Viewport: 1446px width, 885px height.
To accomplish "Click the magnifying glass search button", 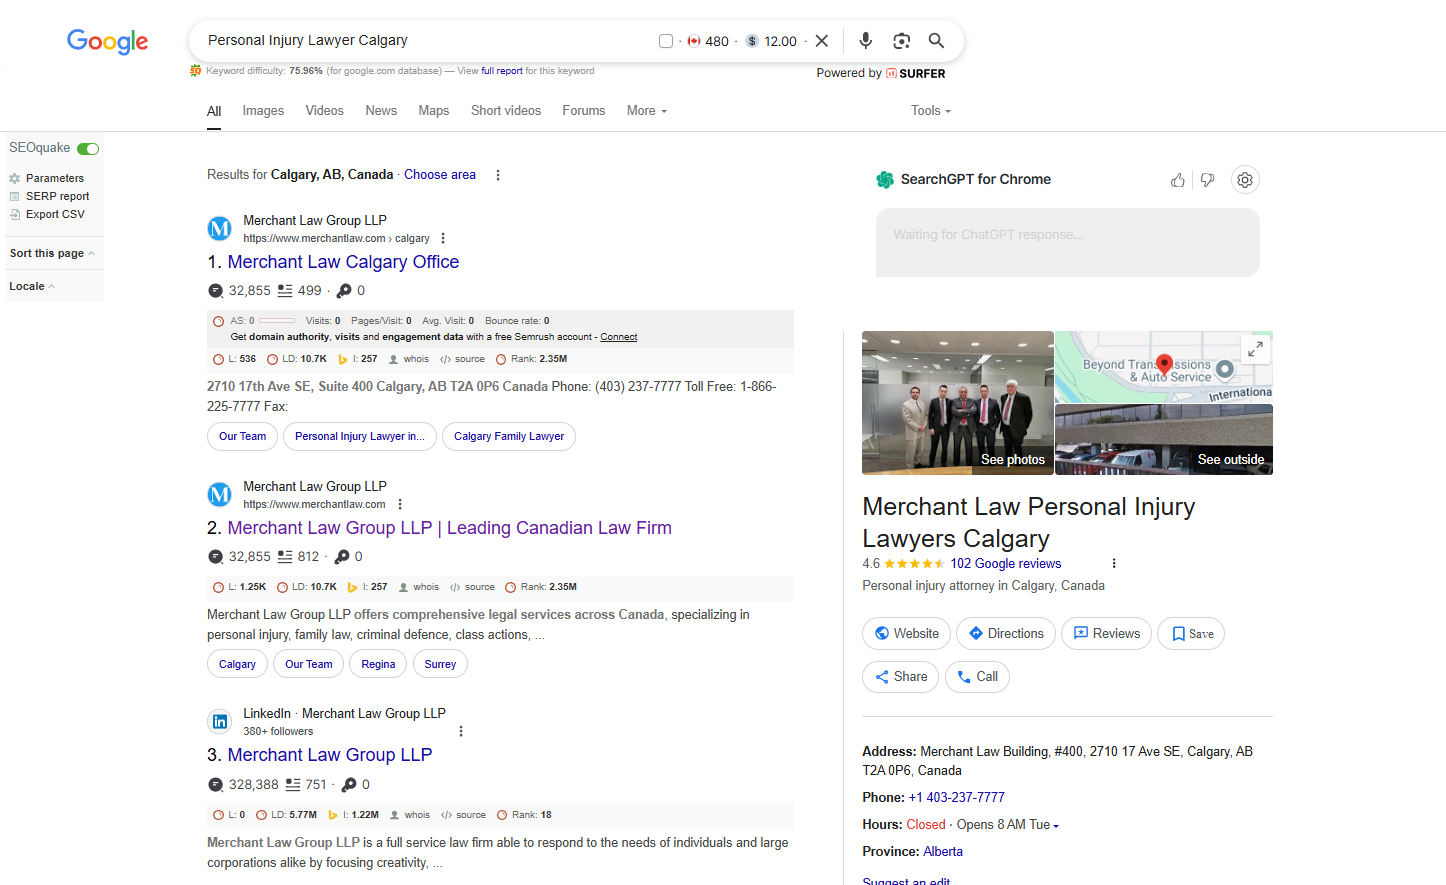I will tap(936, 41).
